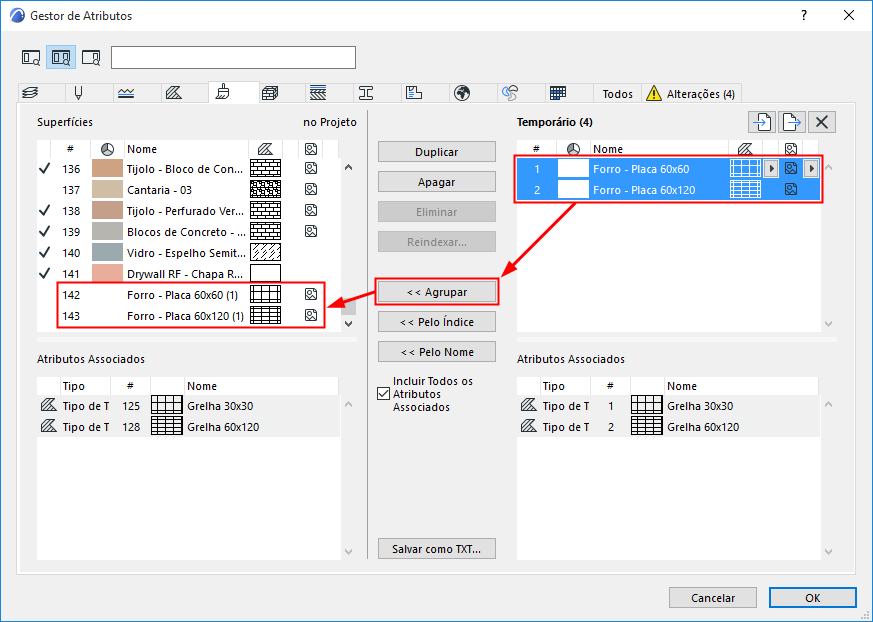Click the color swatch of Drywall RF - Chapa R...
Viewport: 873px width, 622px height.
[107, 273]
